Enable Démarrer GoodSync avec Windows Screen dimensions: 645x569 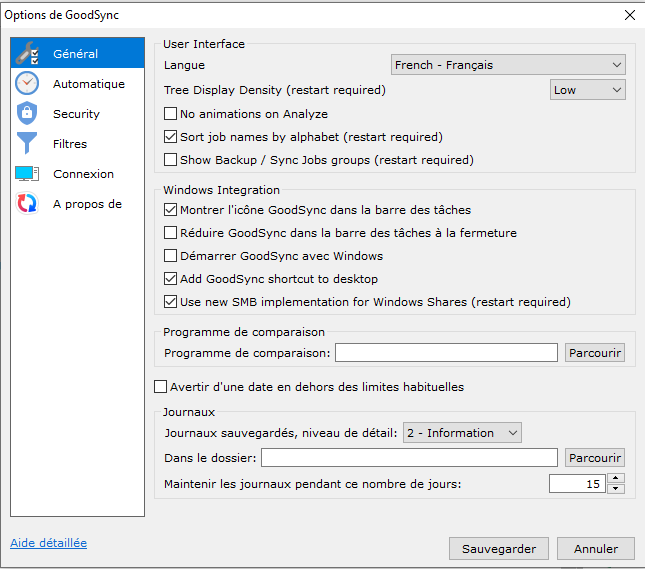(170, 256)
